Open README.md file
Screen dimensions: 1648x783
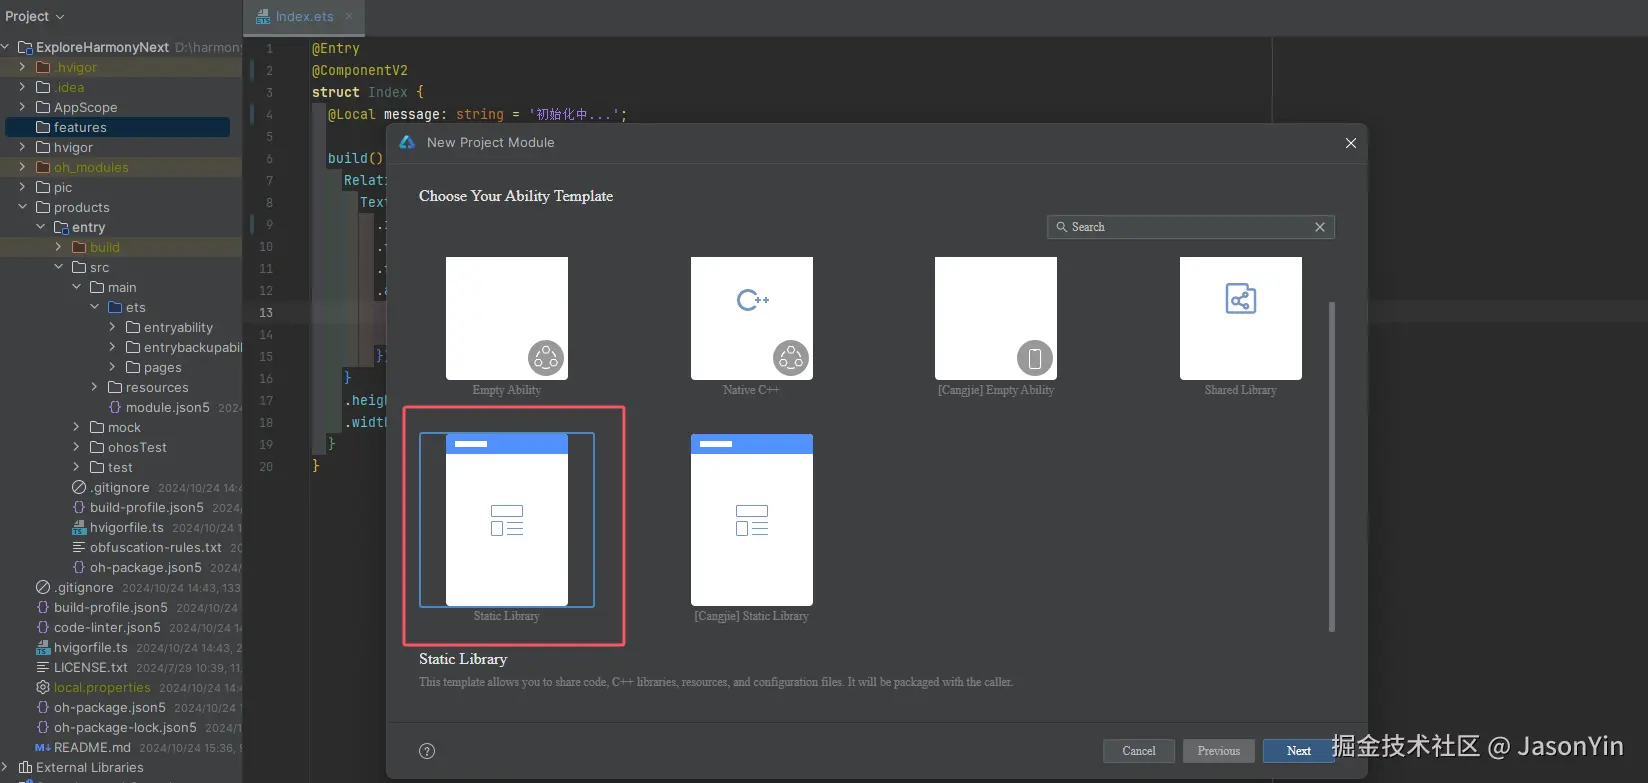click(x=92, y=747)
